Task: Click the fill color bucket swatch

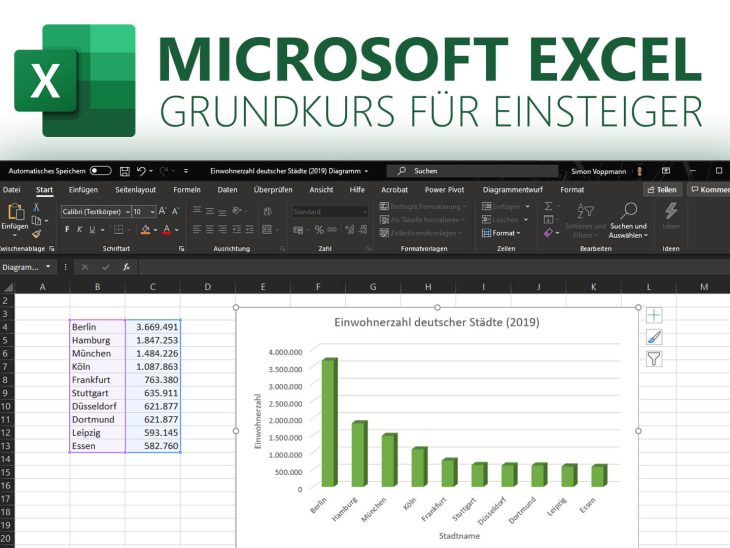Action: click(145, 230)
